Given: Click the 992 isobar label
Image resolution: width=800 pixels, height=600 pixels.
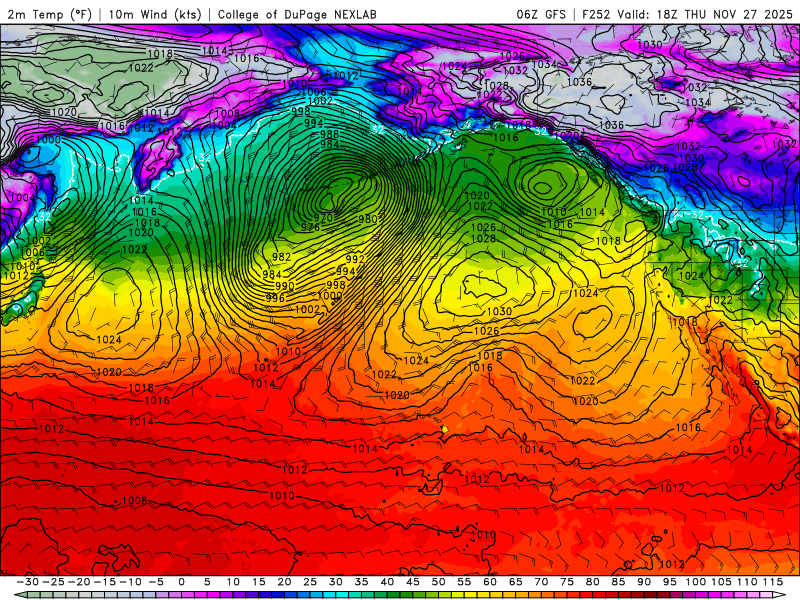Looking at the screenshot, I should (355, 259).
